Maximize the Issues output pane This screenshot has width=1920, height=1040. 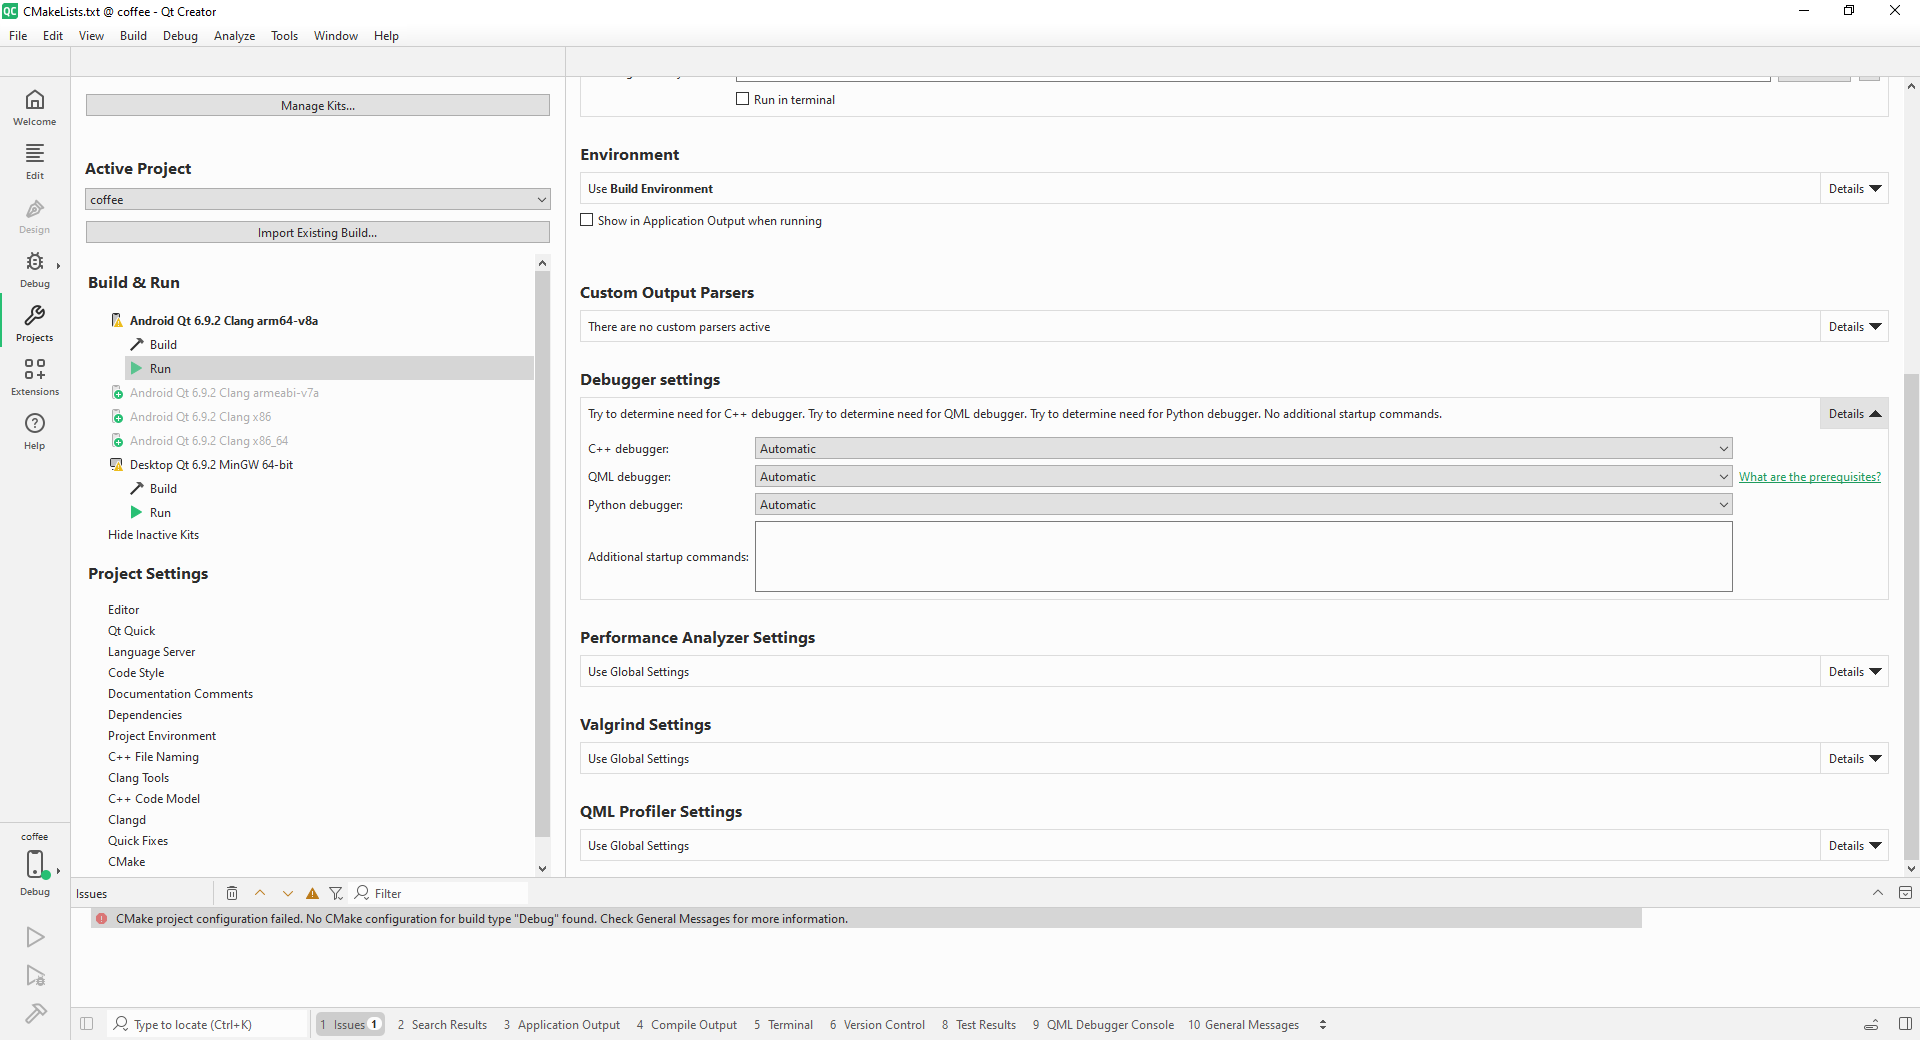(1877, 893)
